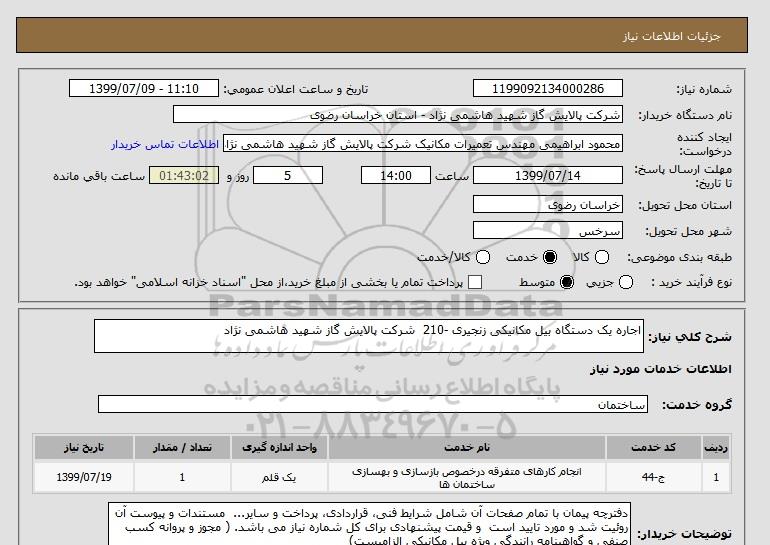The height and width of the screenshot is (545, 770).
Task: Click the شماره نیاز number field
Action: [x=548, y=88]
